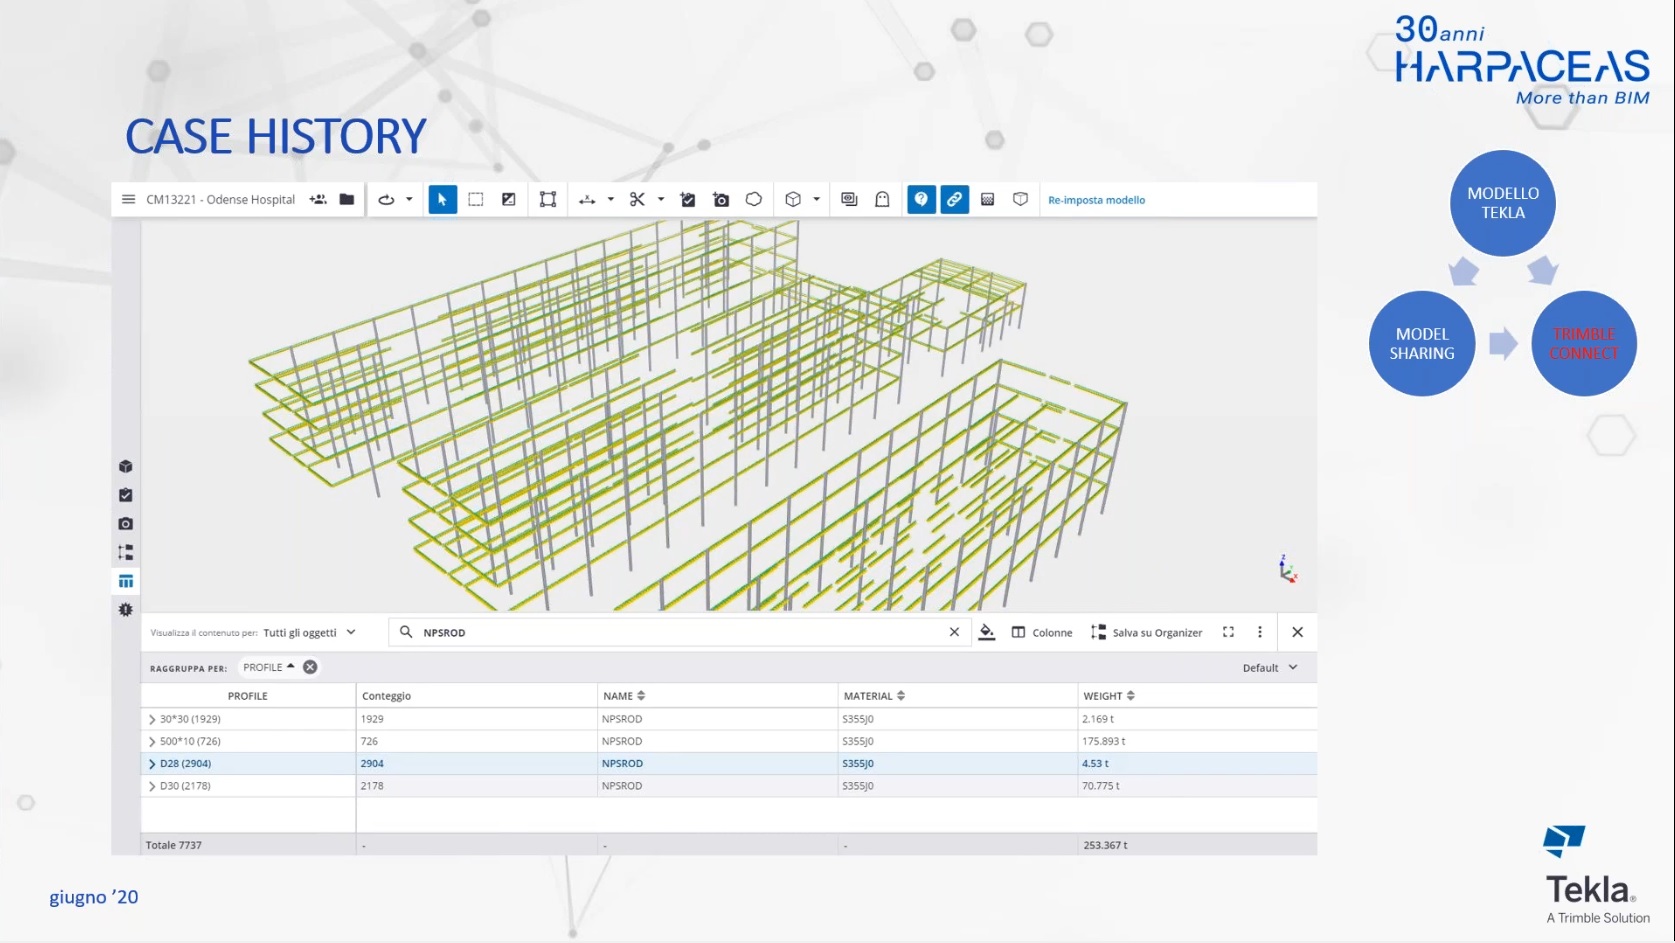Select the 2904 count cell

tap(476, 763)
